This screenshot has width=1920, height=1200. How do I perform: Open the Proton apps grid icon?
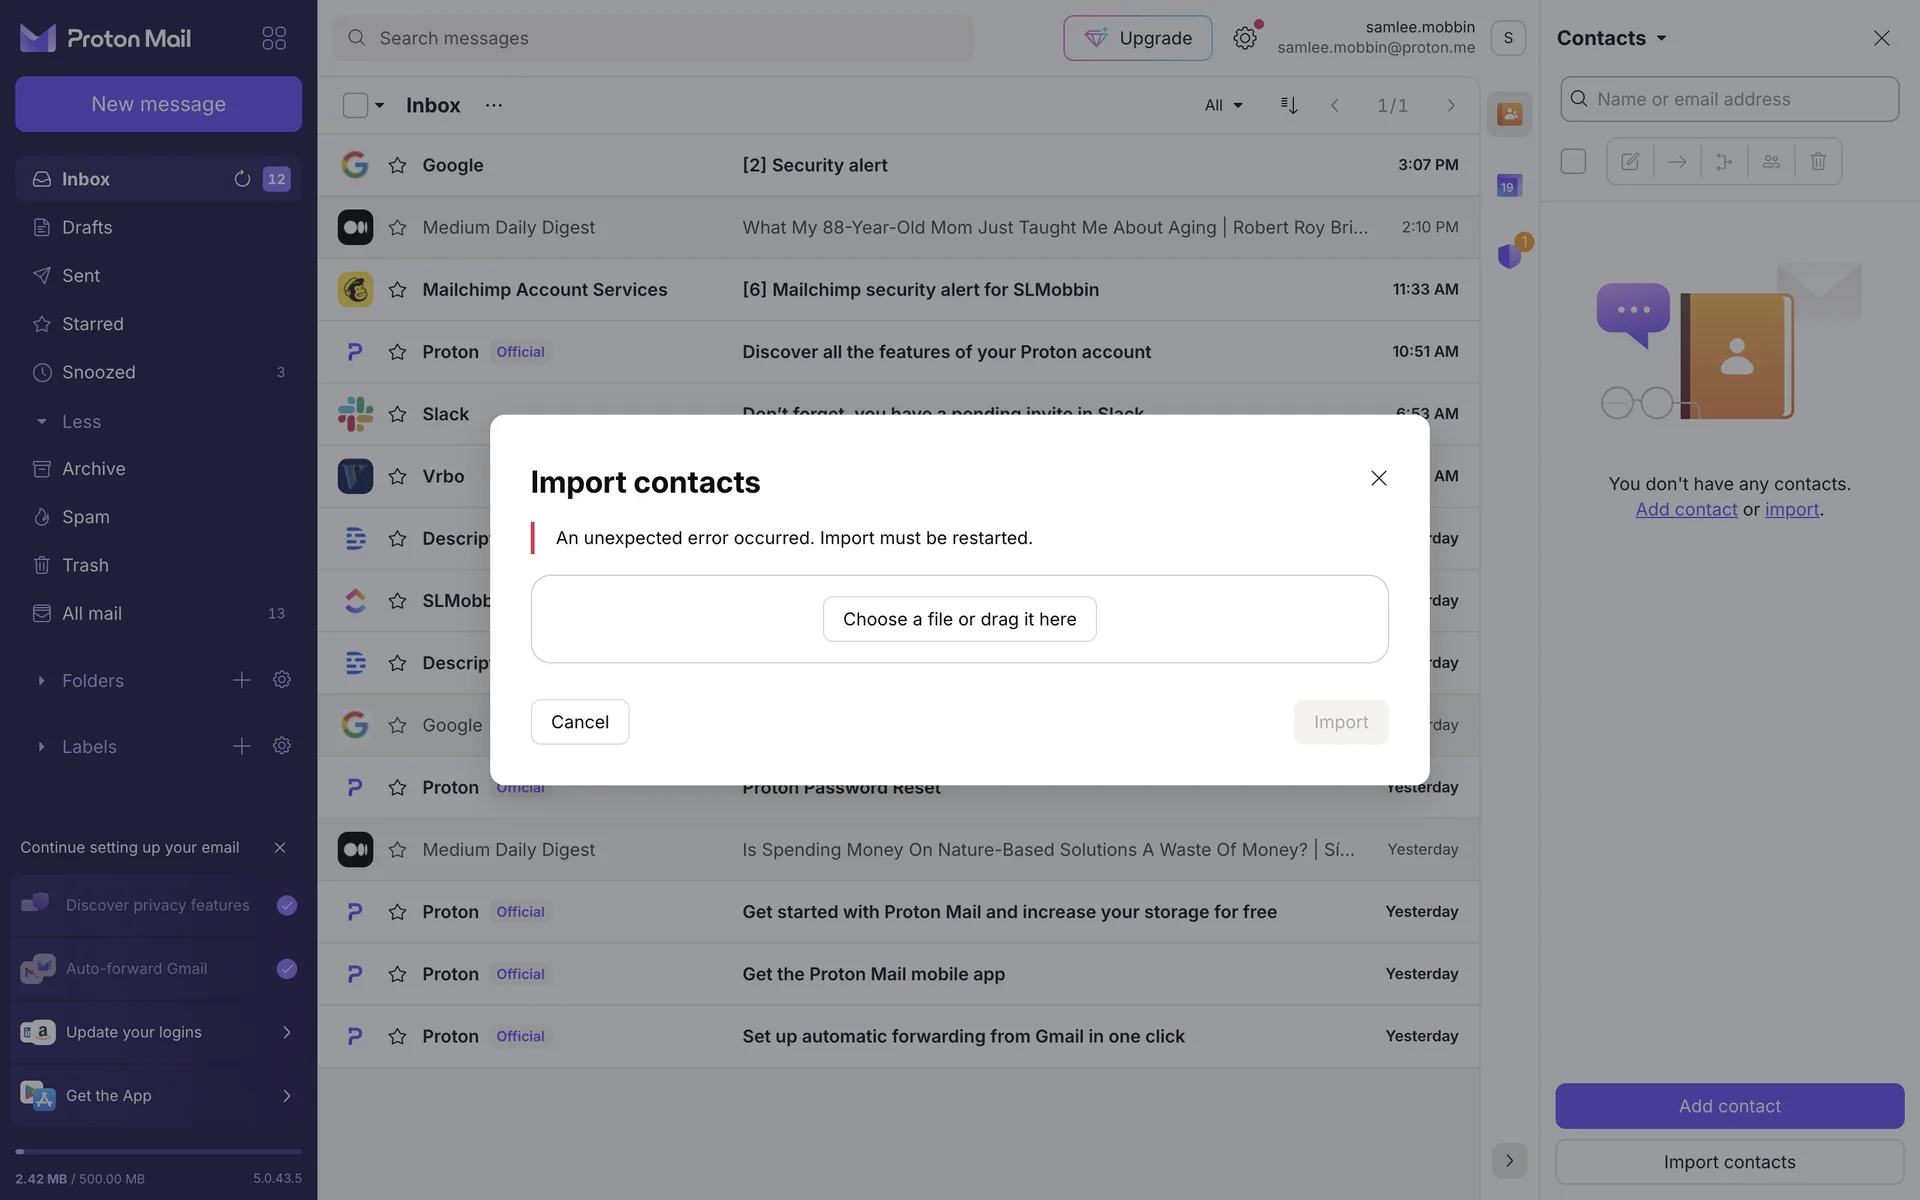[274, 38]
